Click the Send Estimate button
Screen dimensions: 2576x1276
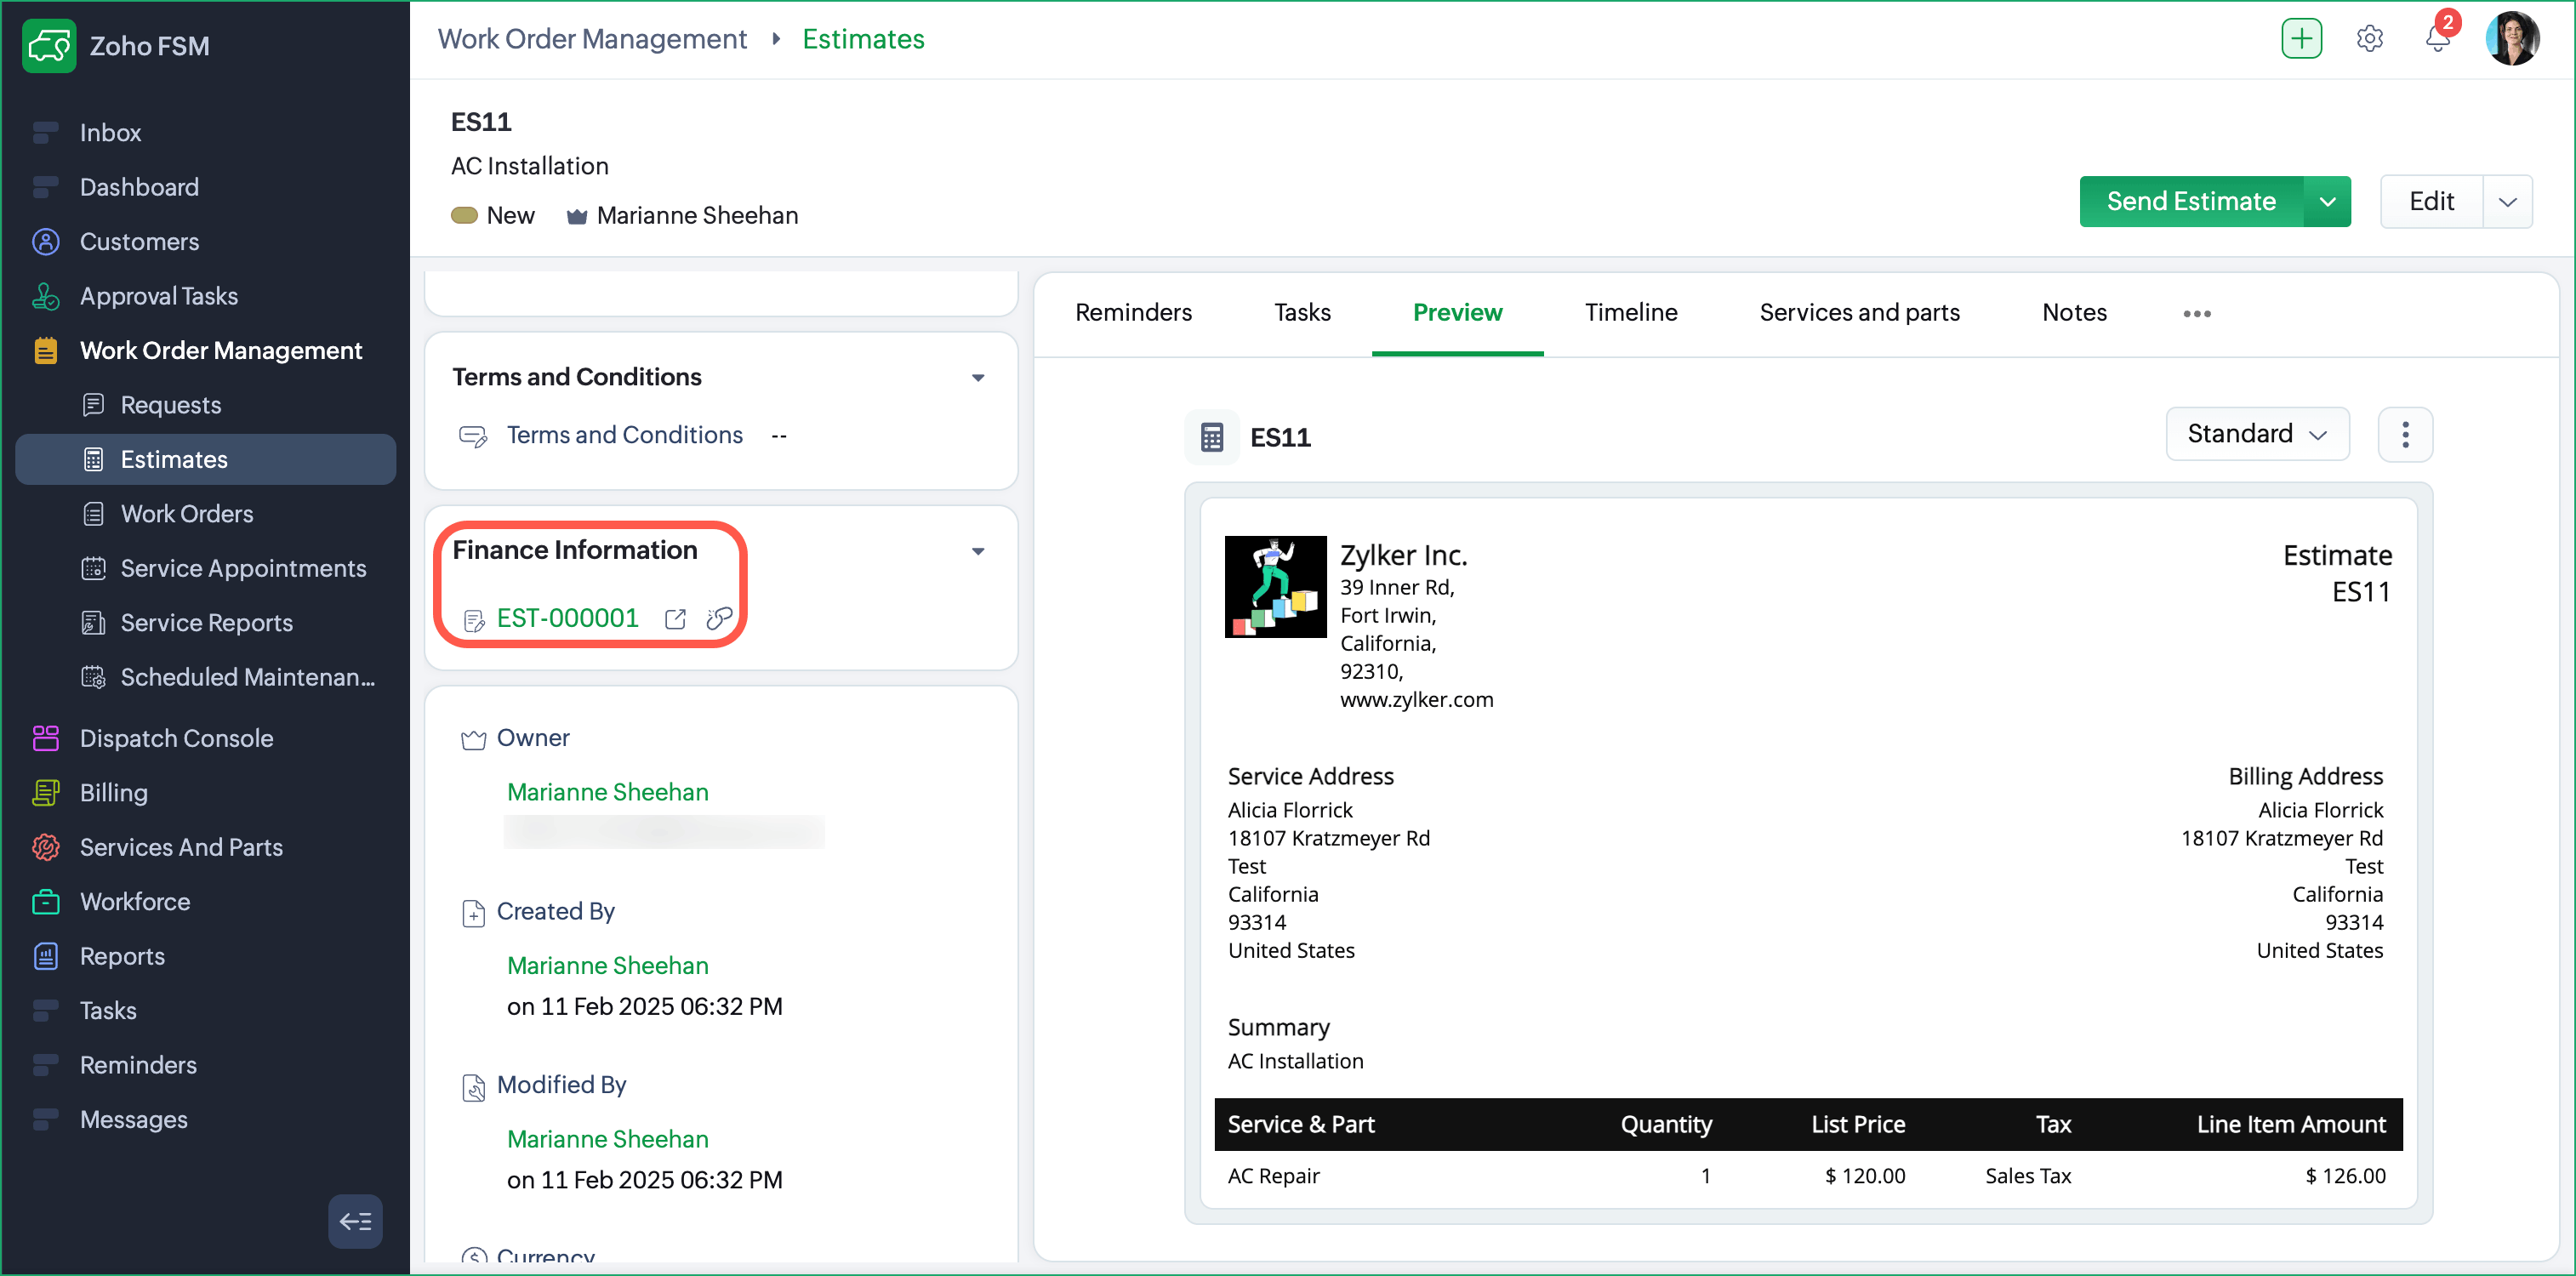2191,201
